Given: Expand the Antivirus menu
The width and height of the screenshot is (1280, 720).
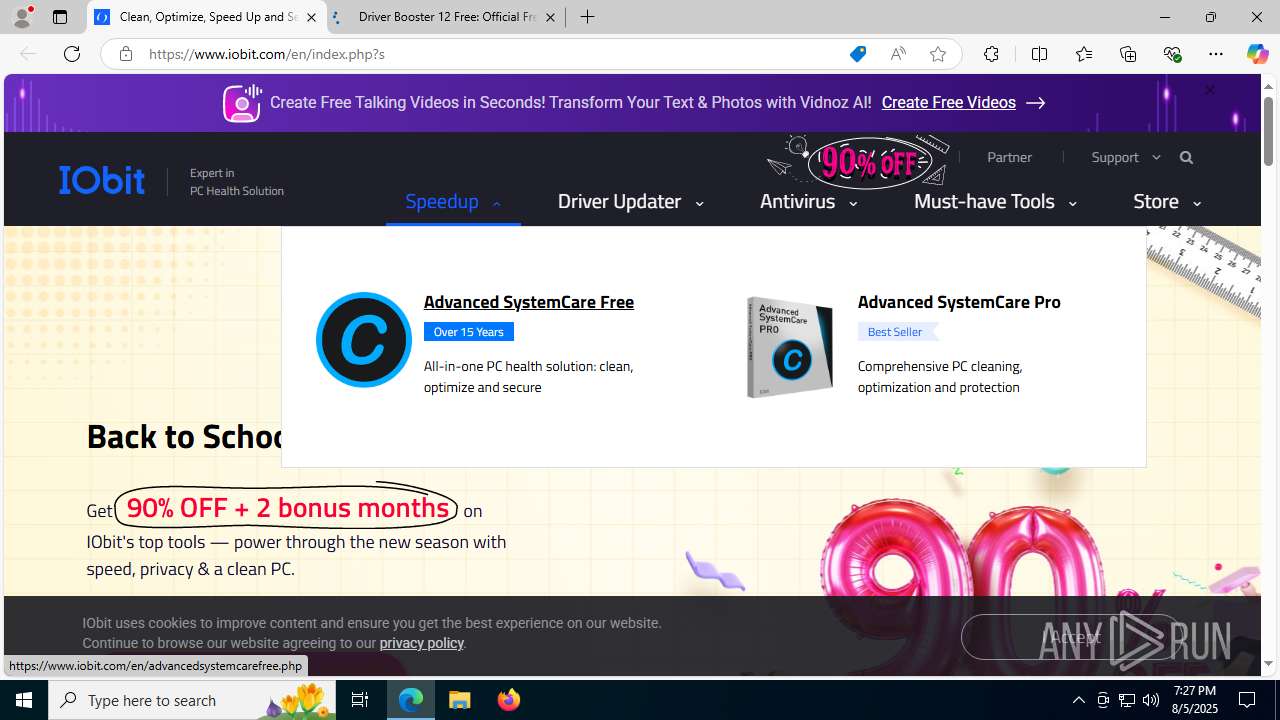Looking at the screenshot, I should pos(809,202).
